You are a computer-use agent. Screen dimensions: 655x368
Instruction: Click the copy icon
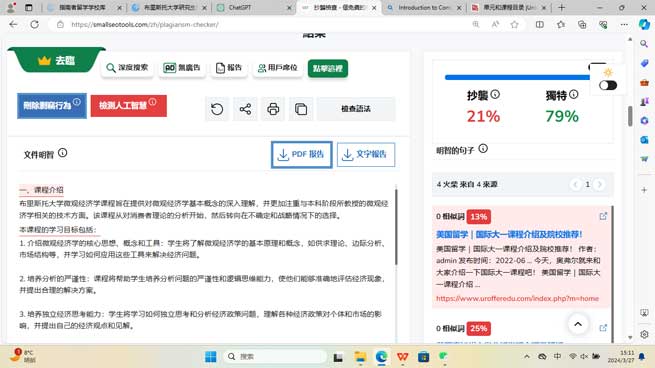click(301, 109)
